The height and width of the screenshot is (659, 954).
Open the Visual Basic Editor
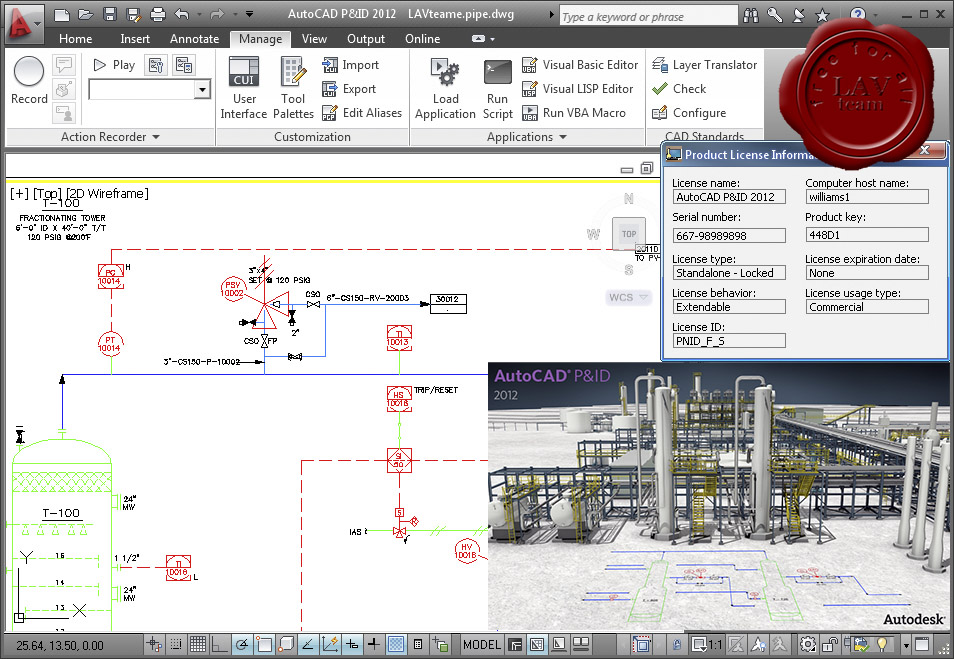(x=580, y=65)
